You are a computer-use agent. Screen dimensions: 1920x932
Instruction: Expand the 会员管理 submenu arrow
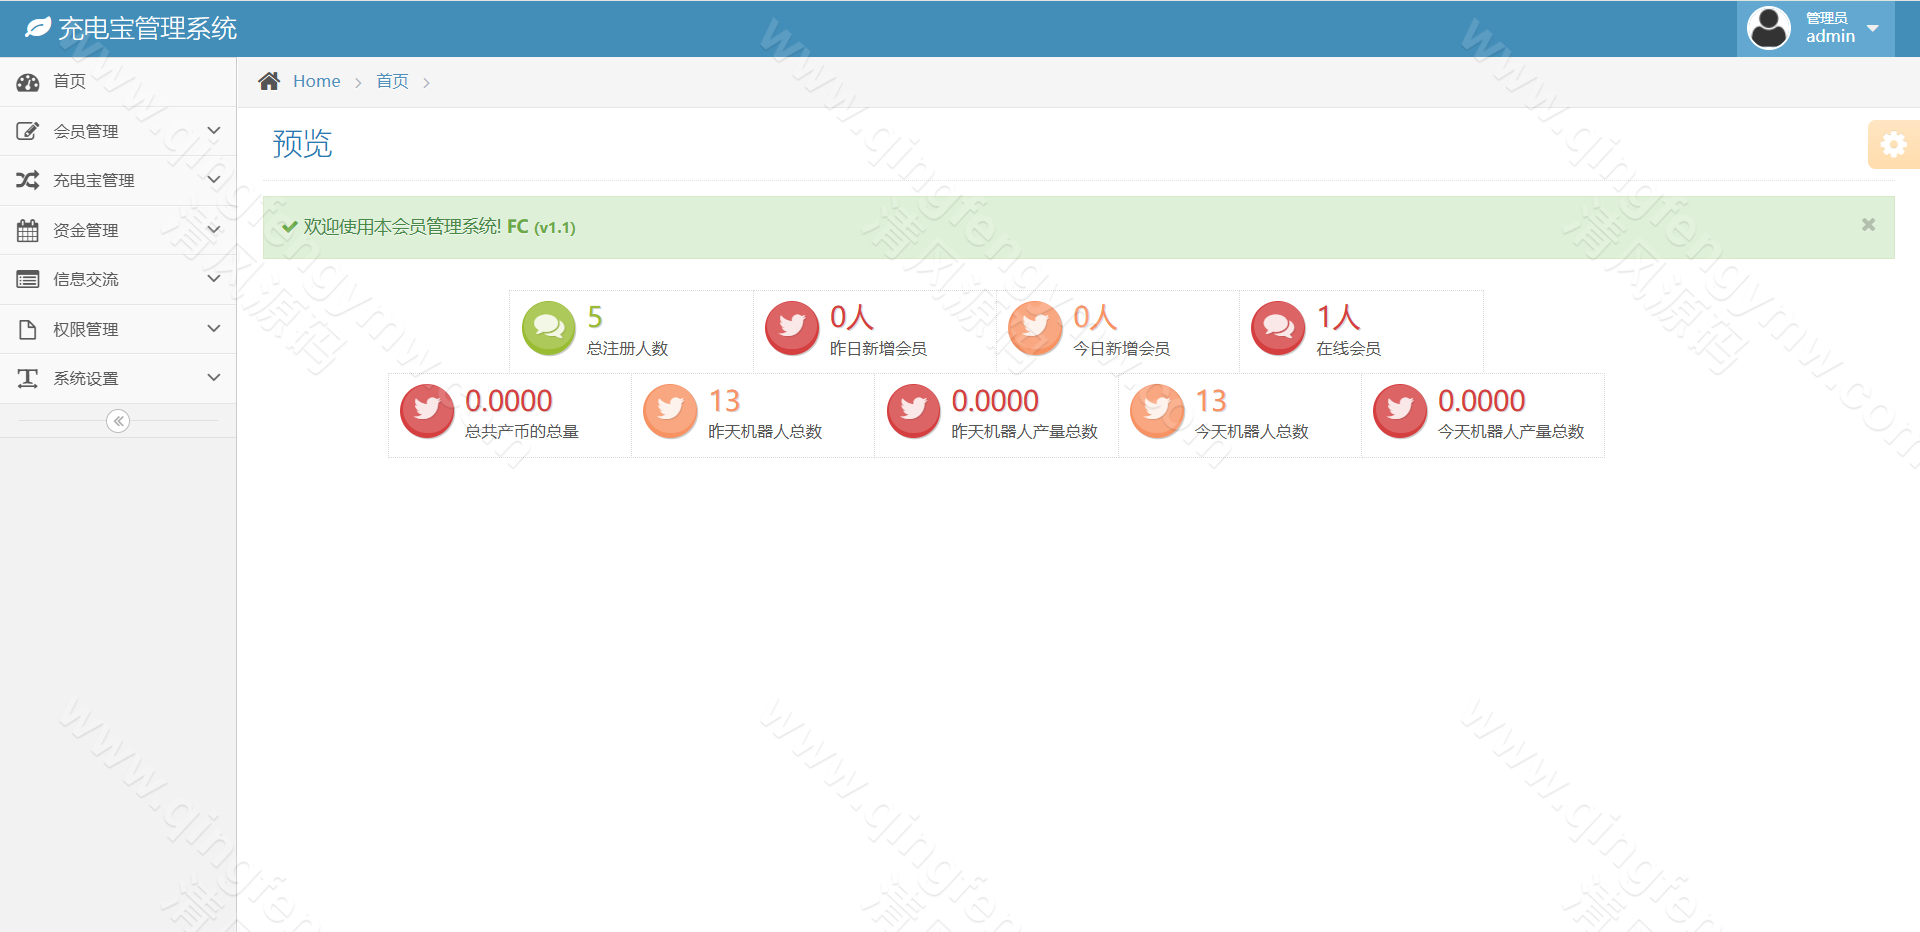[213, 131]
